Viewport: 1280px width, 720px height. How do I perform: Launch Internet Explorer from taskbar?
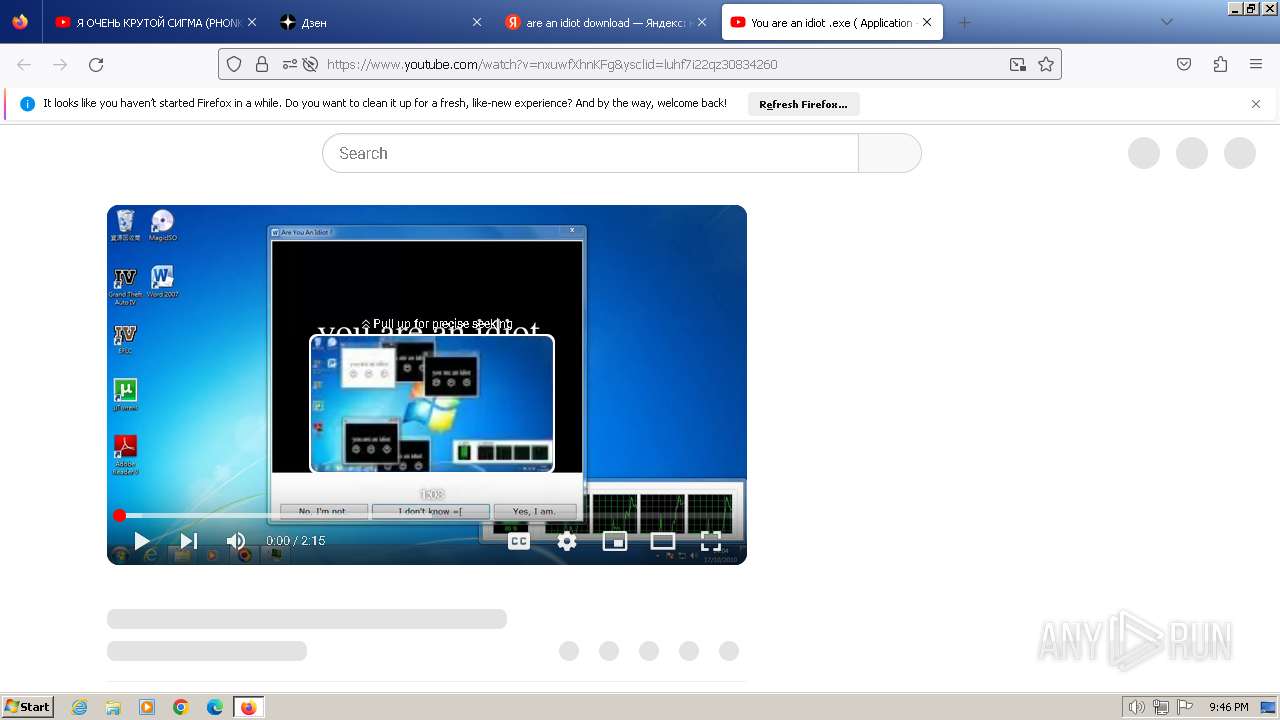[80, 707]
